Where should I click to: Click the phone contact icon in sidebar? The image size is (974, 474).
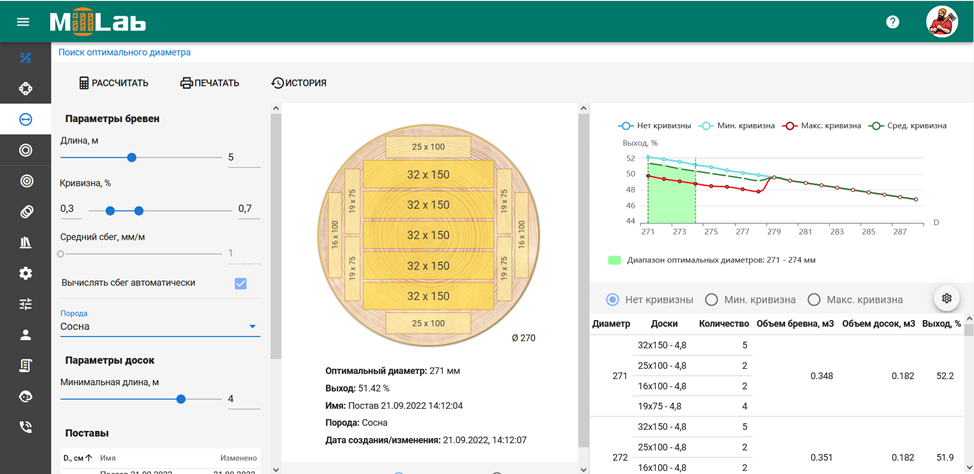tap(25, 427)
